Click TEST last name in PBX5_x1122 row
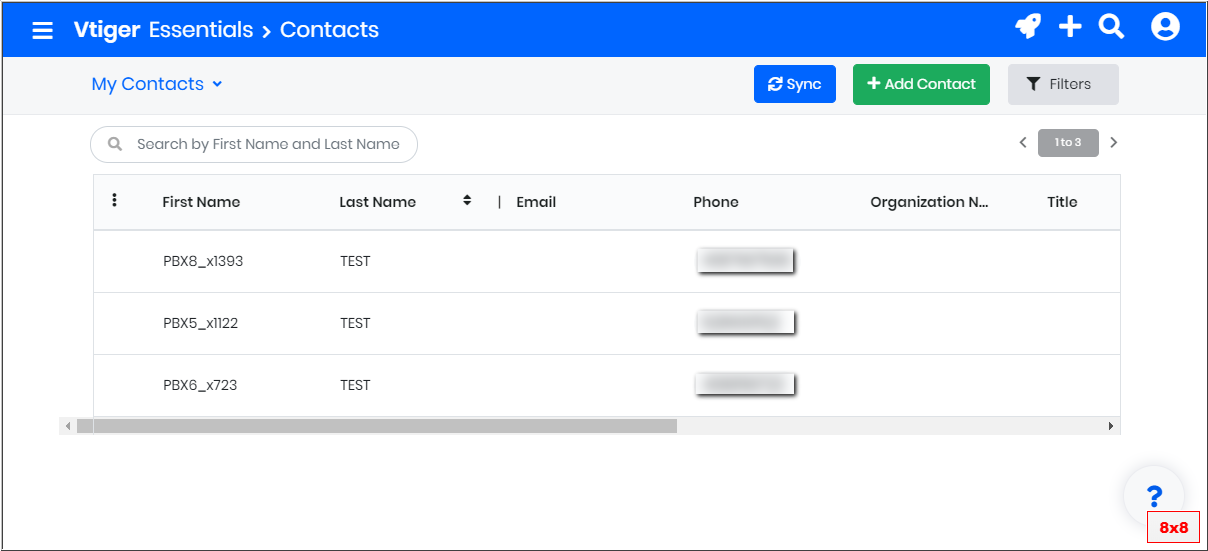The image size is (1208, 551). point(355,323)
